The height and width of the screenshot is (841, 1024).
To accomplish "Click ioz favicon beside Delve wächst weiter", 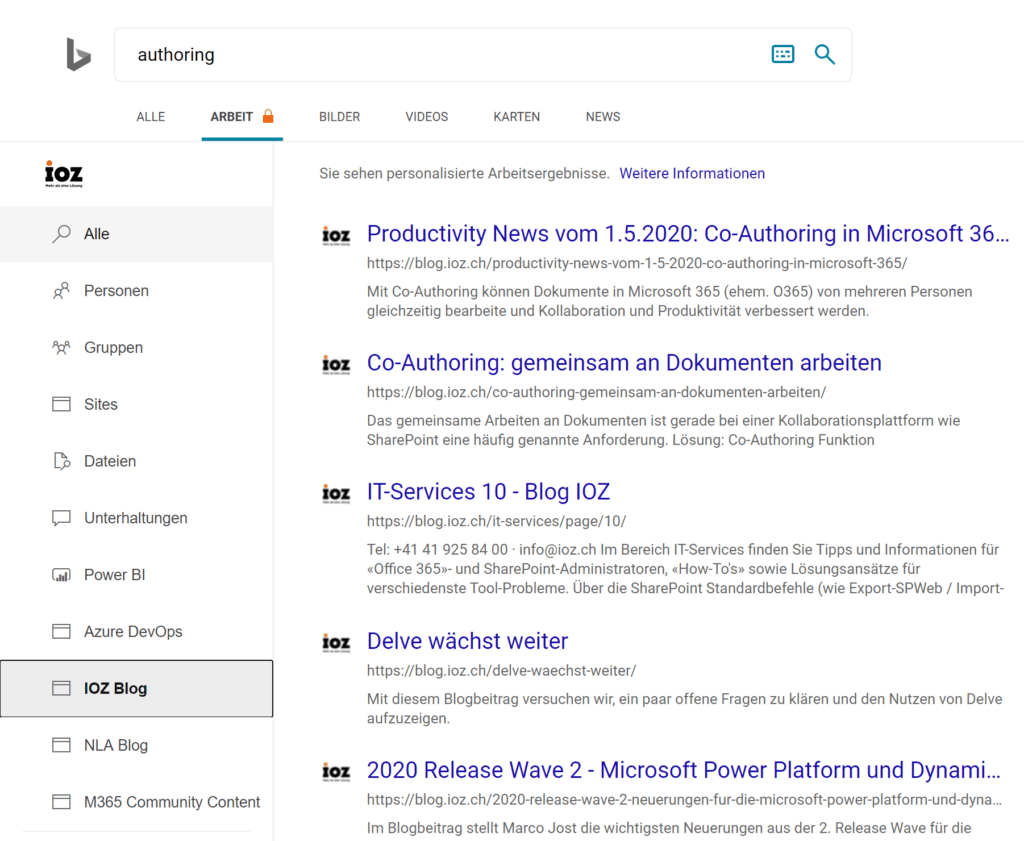I will point(336,643).
